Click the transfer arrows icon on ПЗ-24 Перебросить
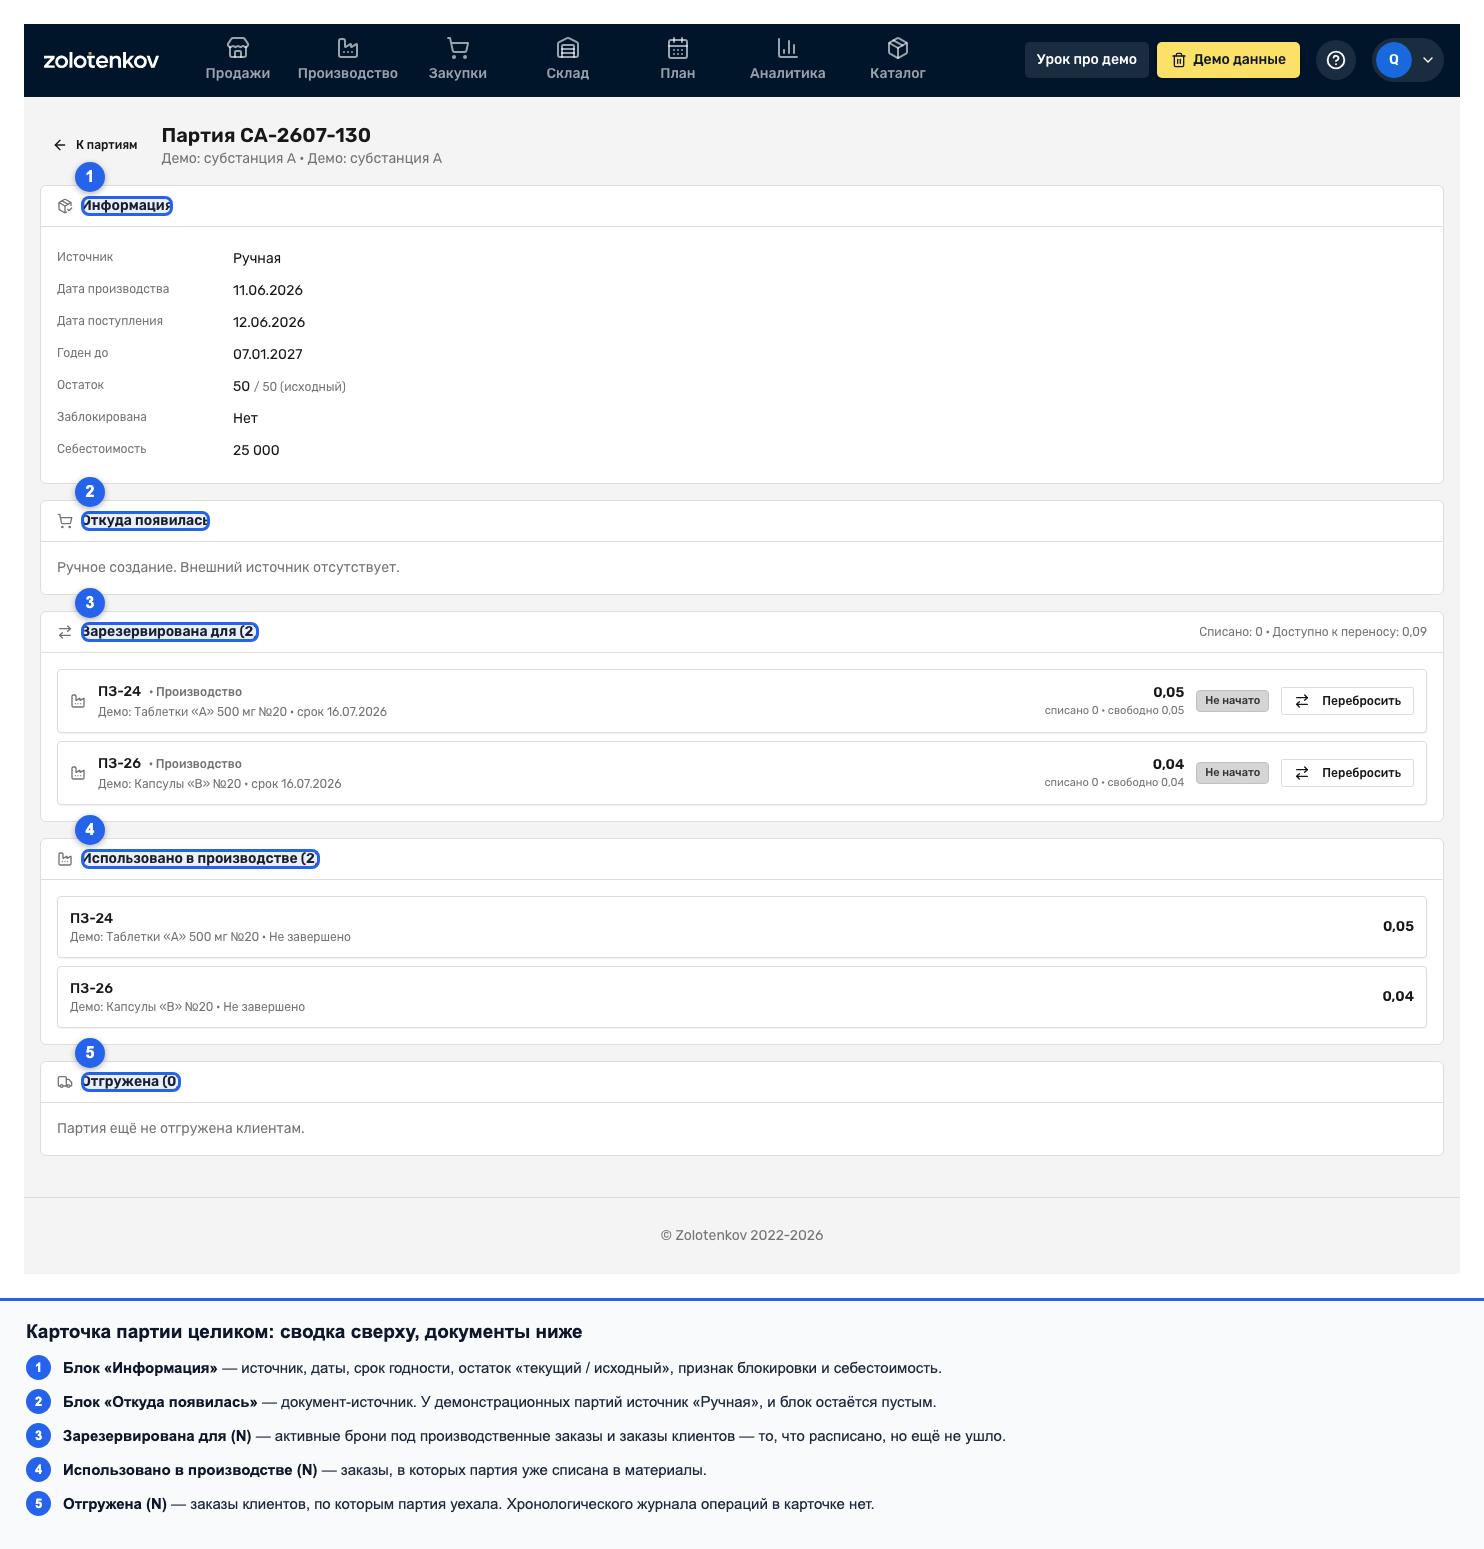This screenshot has height=1549, width=1484. [x=1302, y=701]
